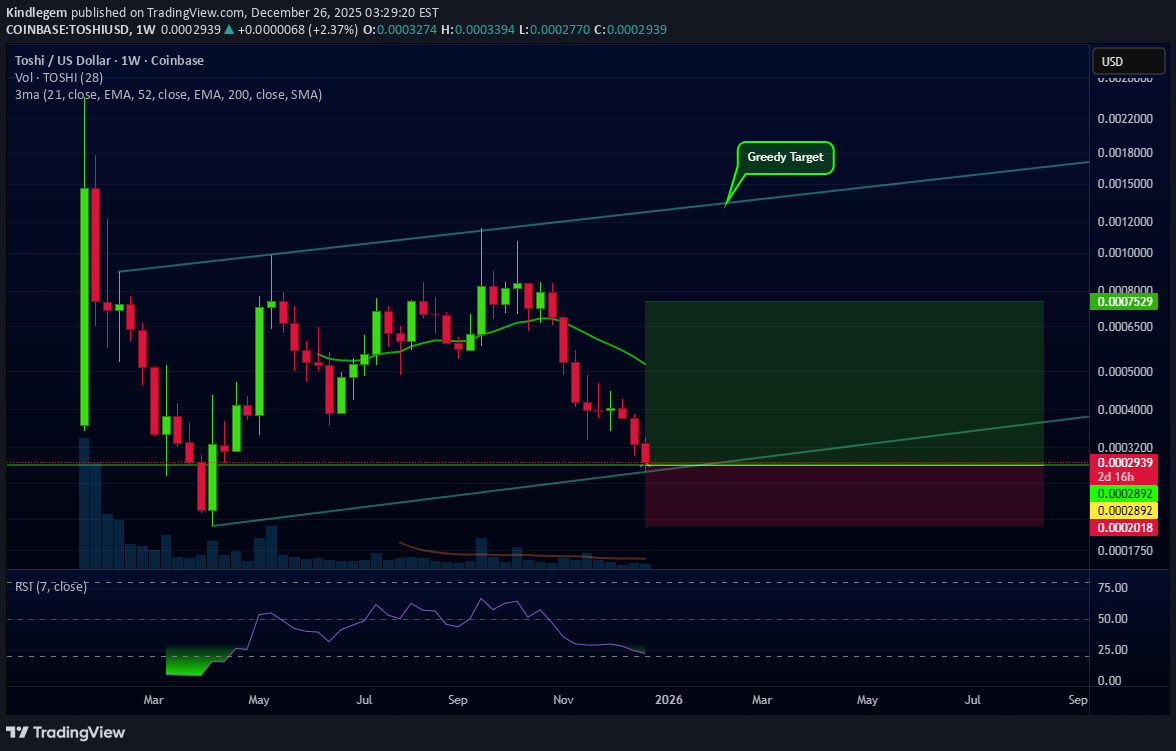Click the 0.0001750 price axis label
The image size is (1176, 751).
1125,551
